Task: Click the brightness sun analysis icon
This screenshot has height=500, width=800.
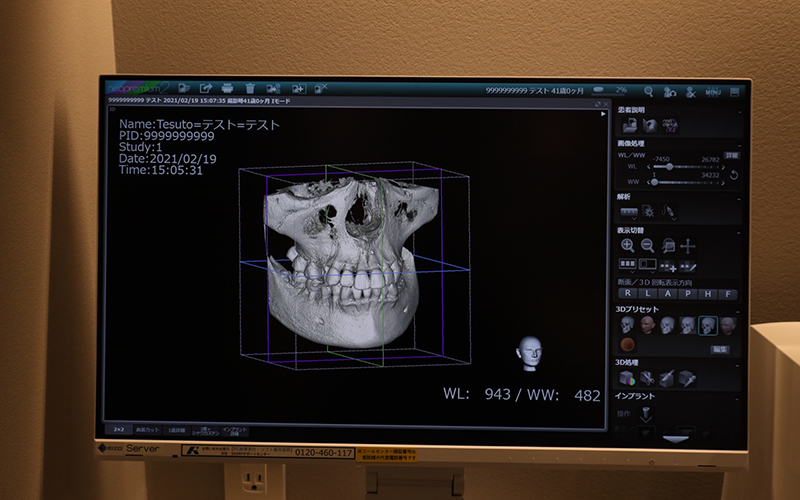Action: [648, 212]
